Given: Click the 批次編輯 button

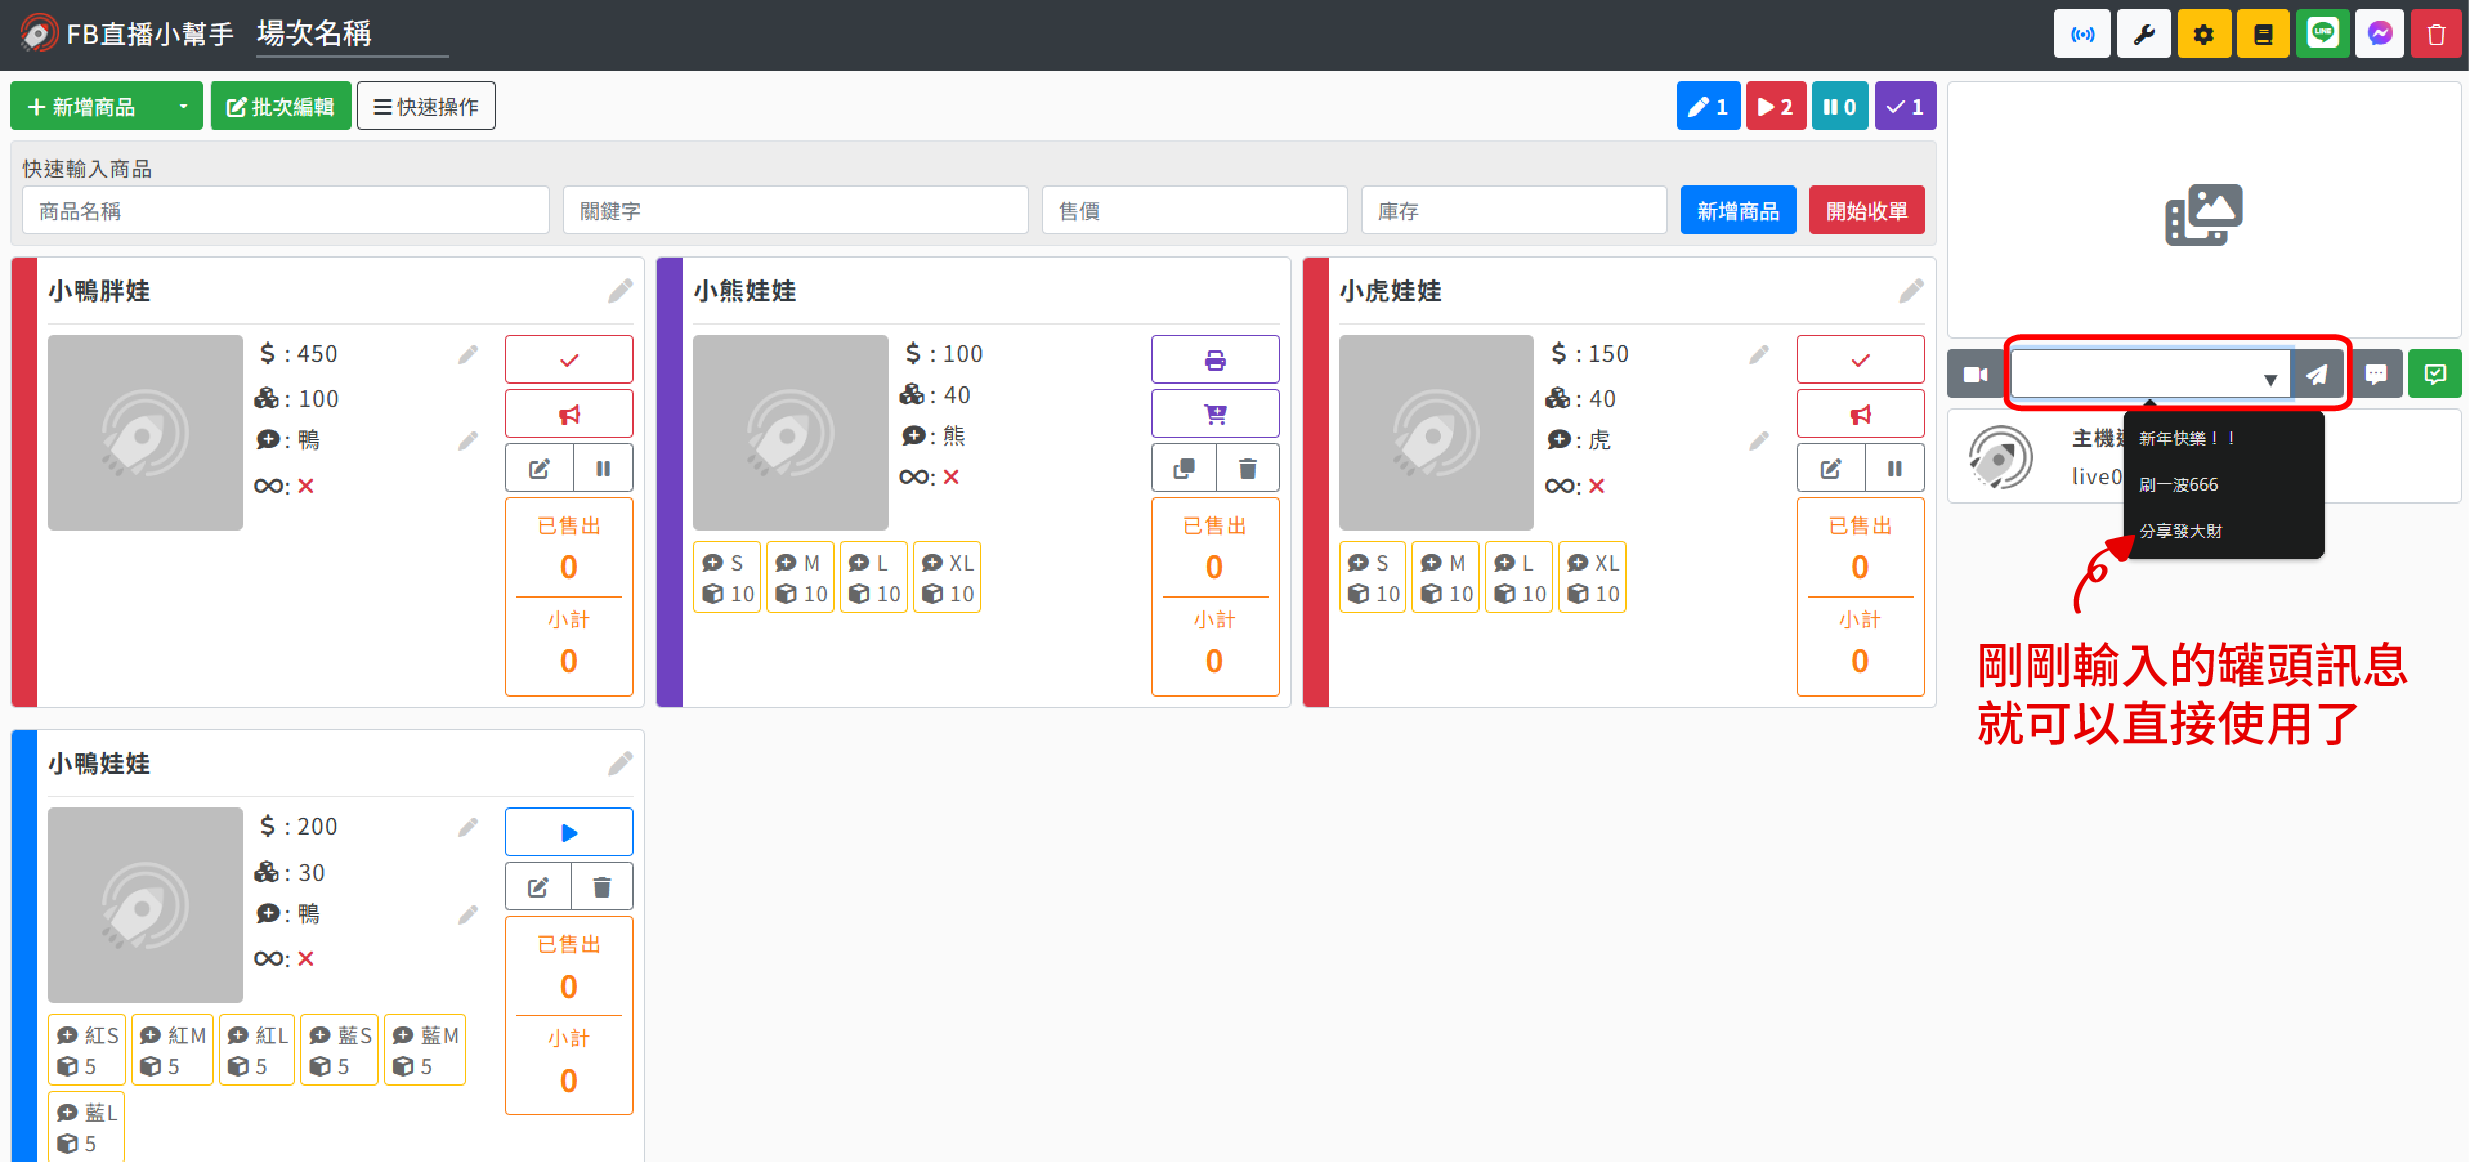Looking at the screenshot, I should pos(281,106).
